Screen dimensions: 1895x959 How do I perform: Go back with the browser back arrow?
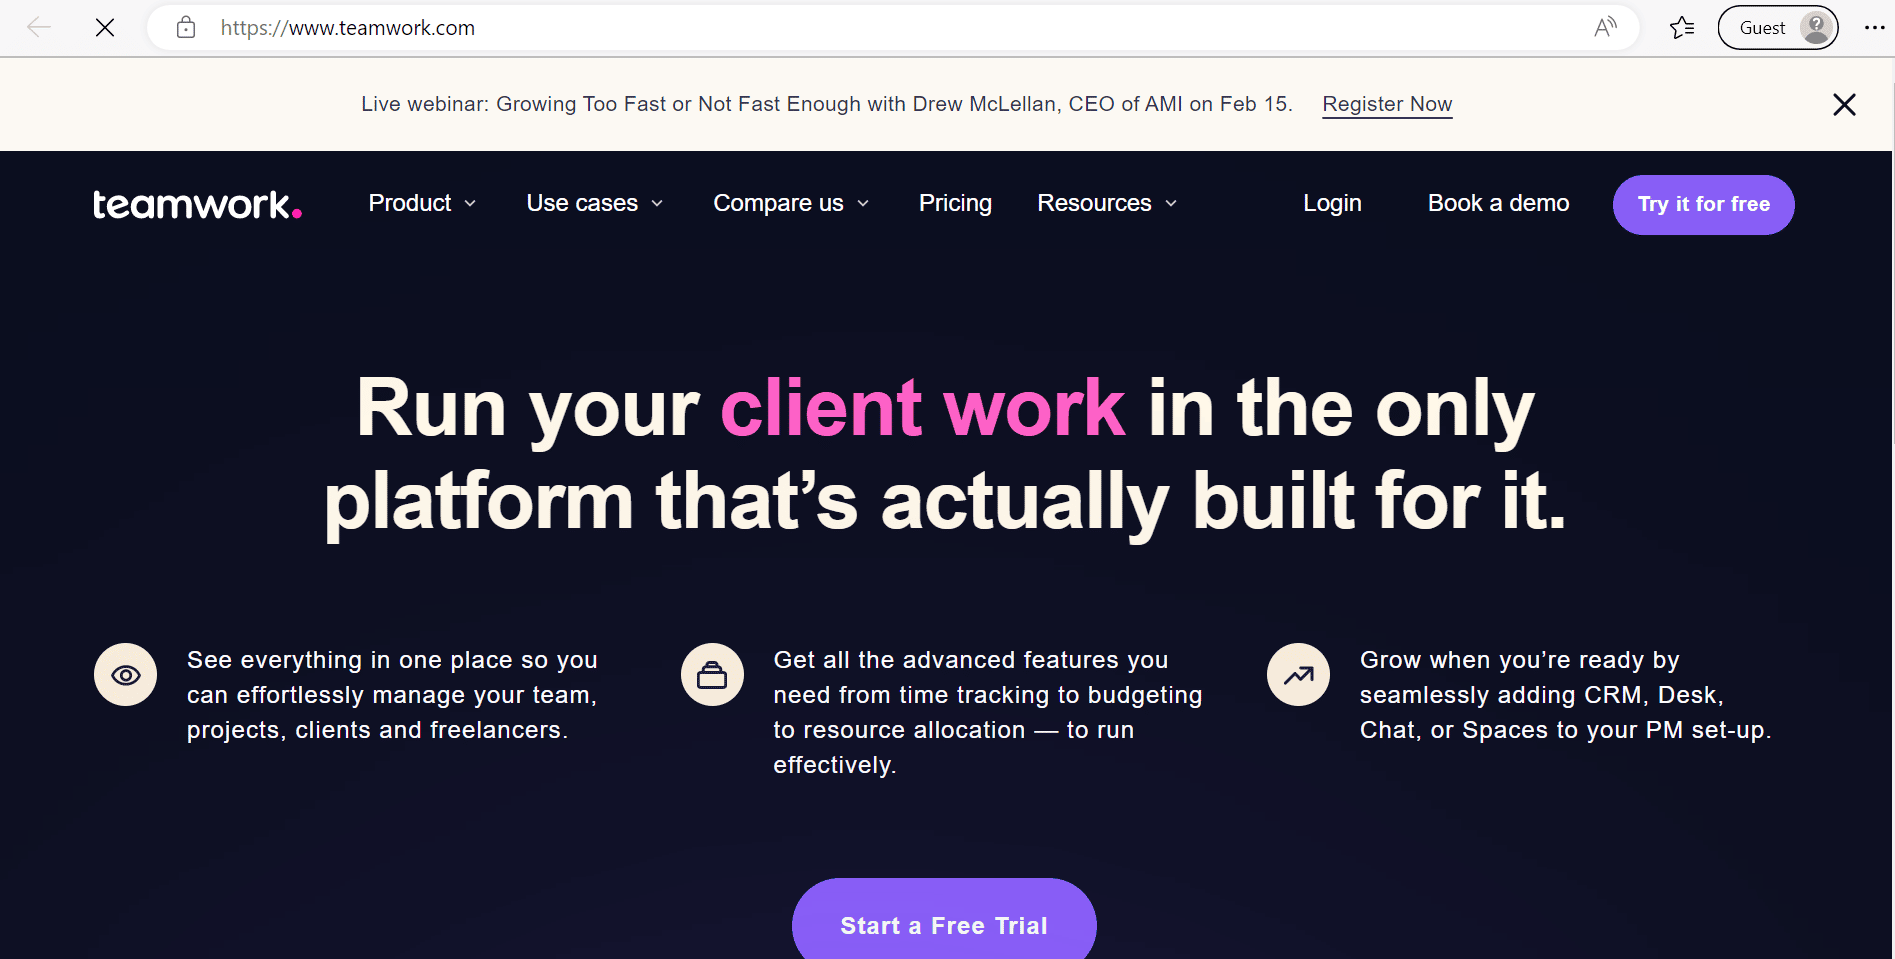(39, 28)
